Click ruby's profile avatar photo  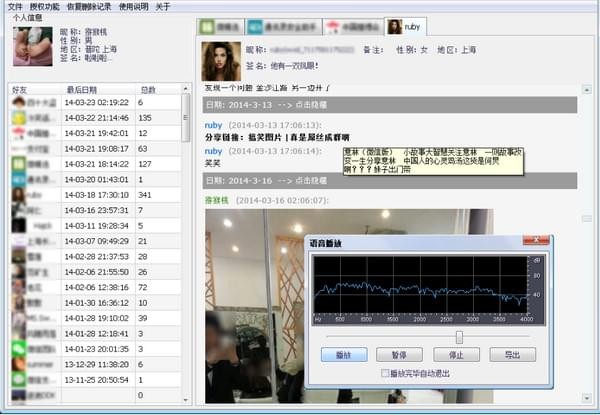tap(219, 60)
